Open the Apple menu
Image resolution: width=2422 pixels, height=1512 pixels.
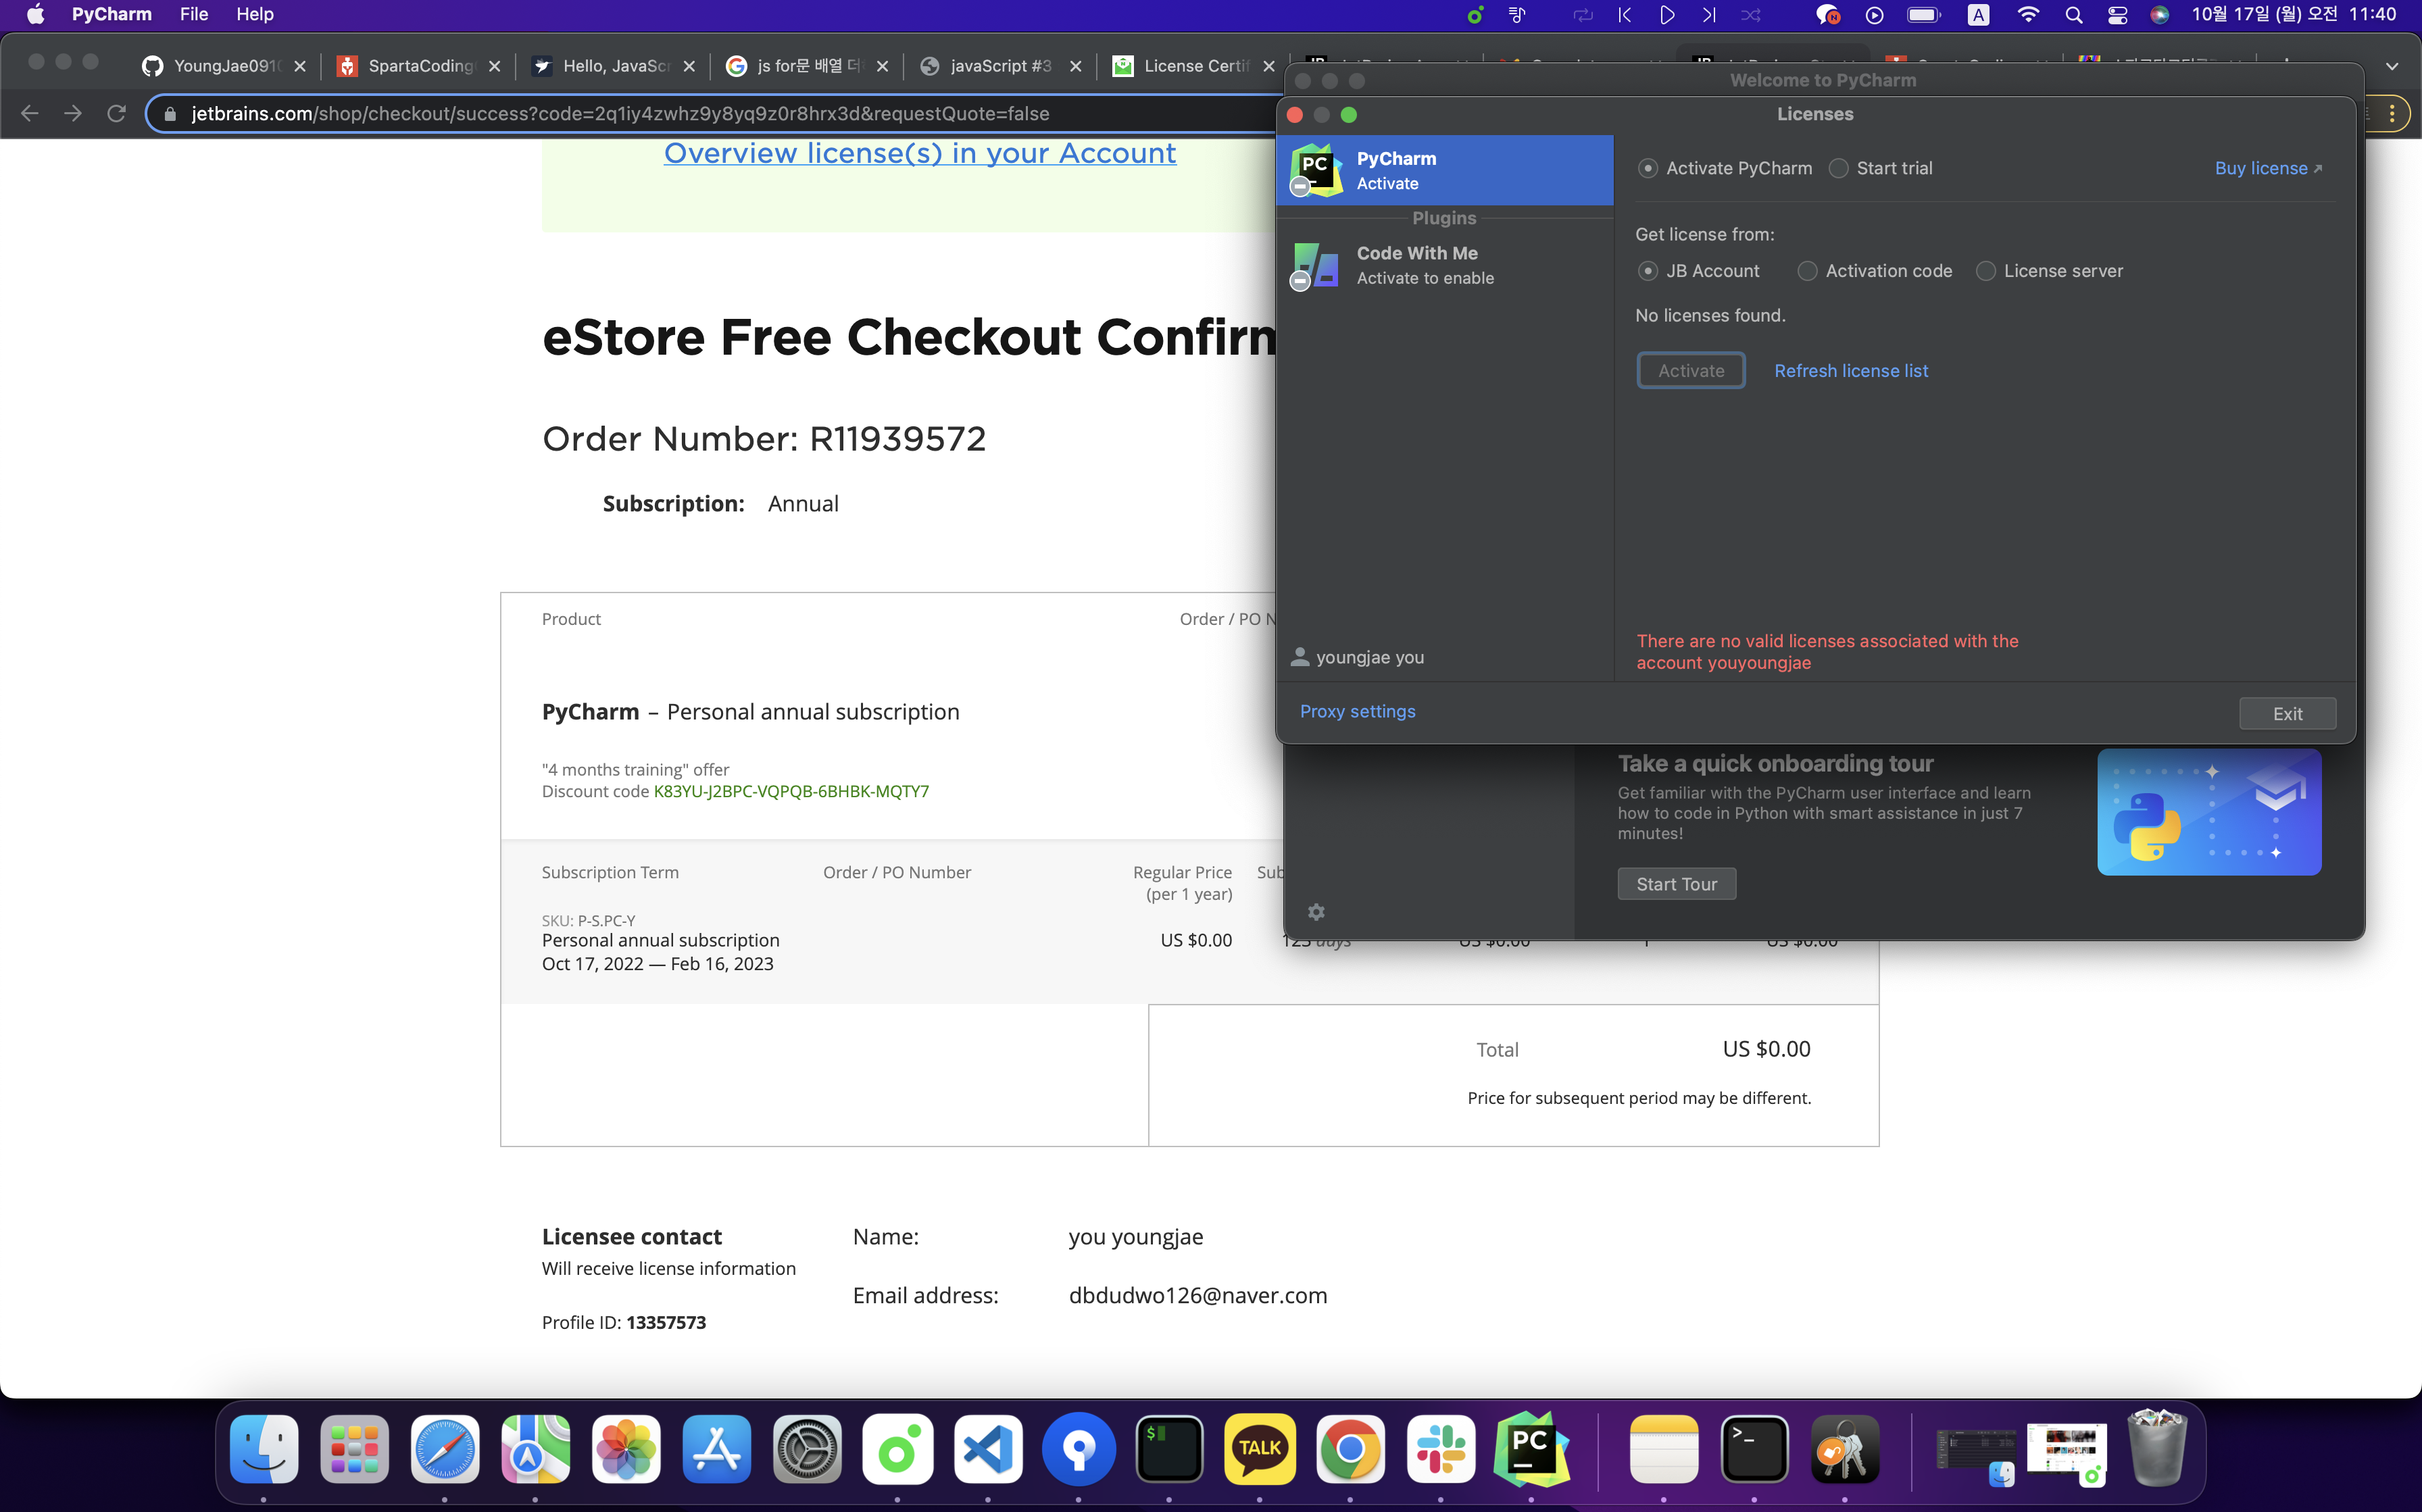coord(35,14)
